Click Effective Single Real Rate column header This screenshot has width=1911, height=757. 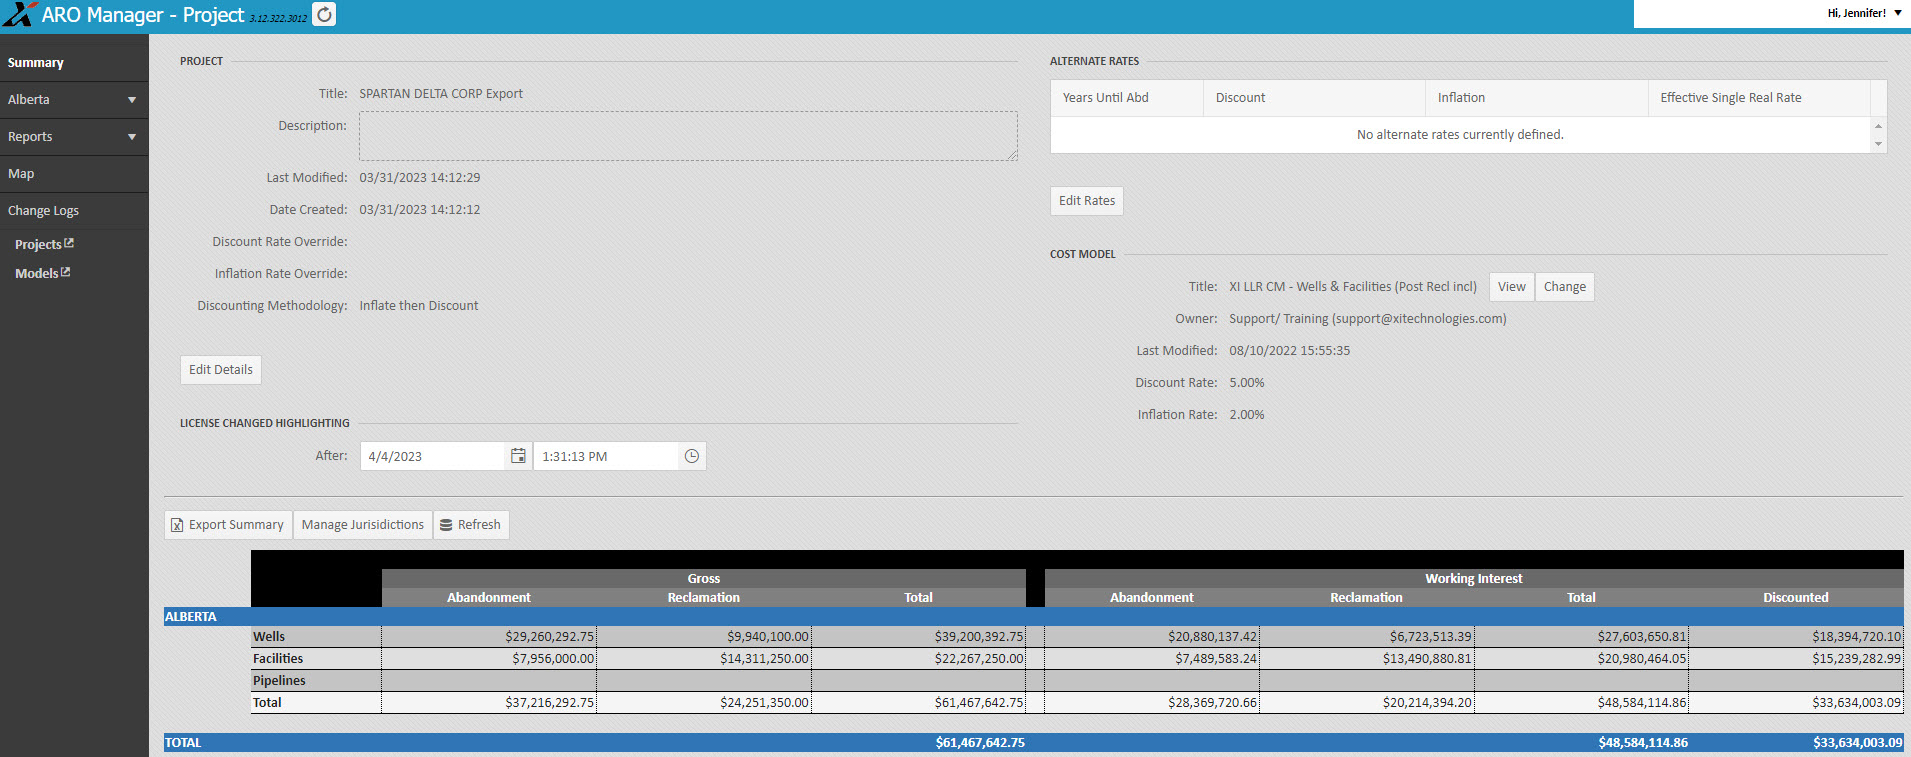1759,98
